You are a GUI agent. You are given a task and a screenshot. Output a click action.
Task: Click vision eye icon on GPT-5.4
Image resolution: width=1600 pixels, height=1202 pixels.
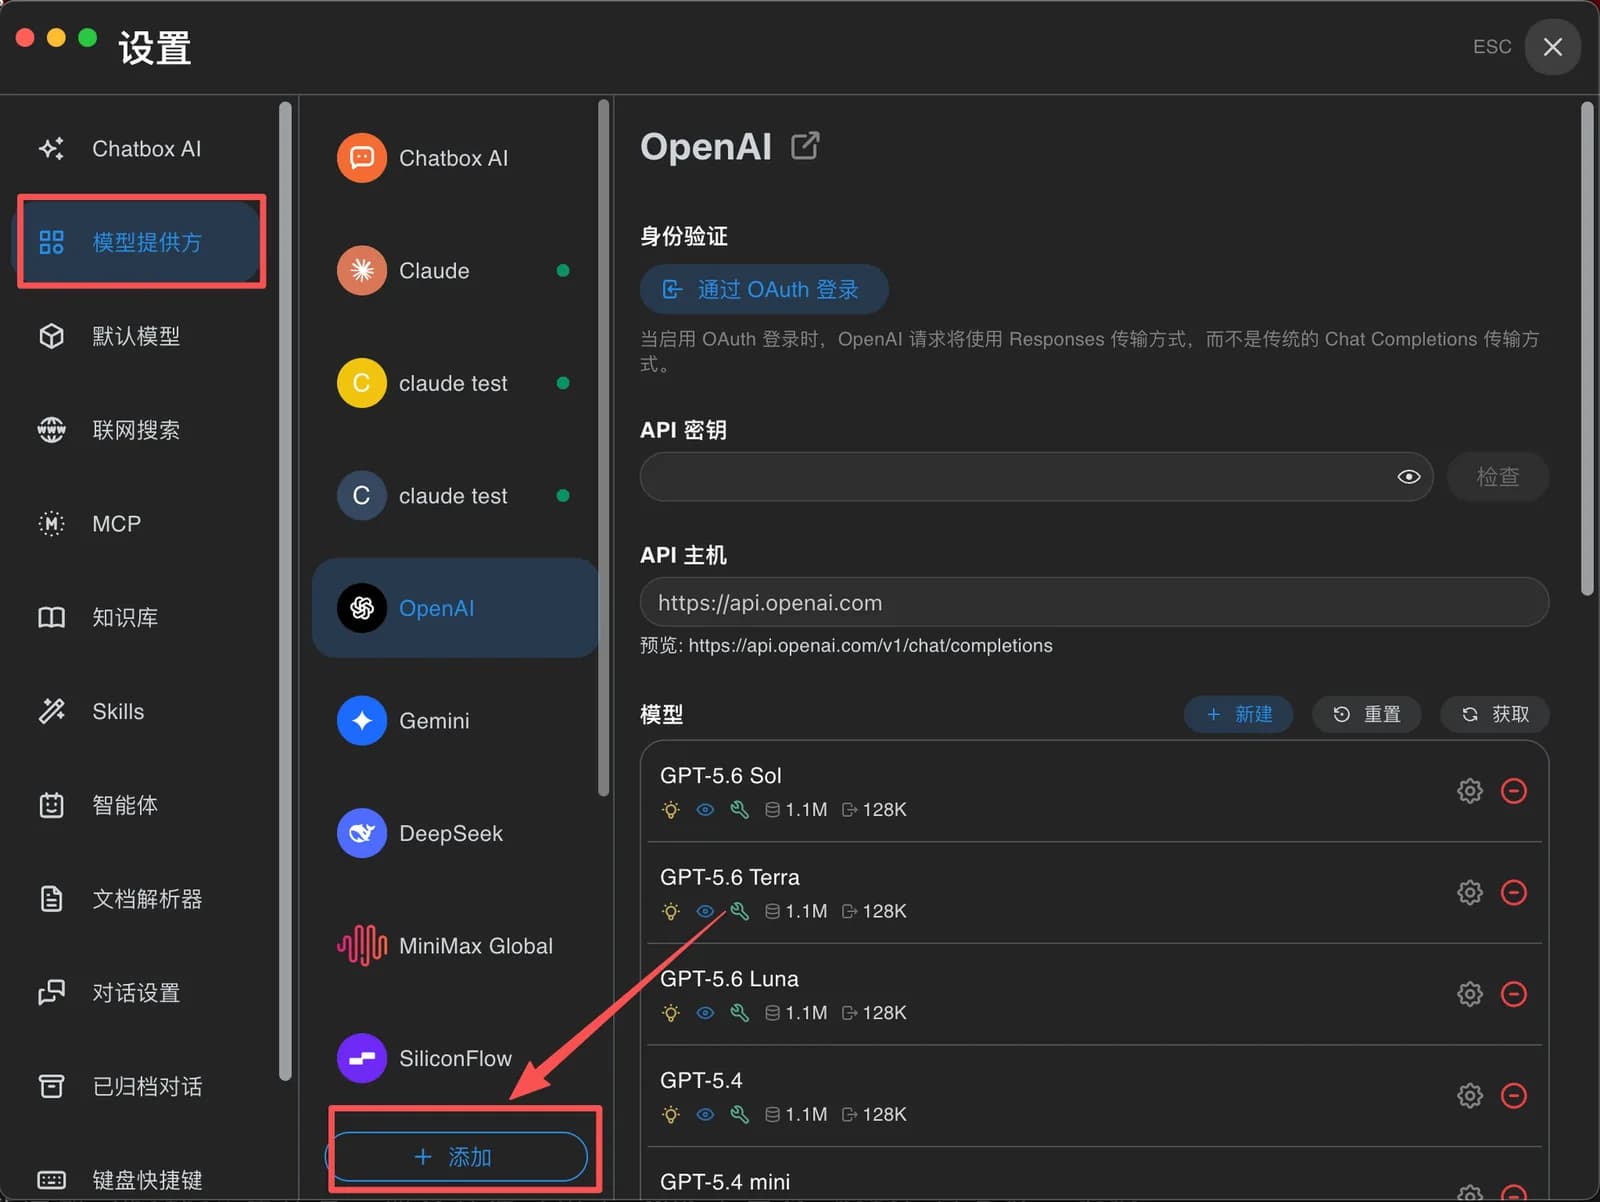pos(705,1114)
